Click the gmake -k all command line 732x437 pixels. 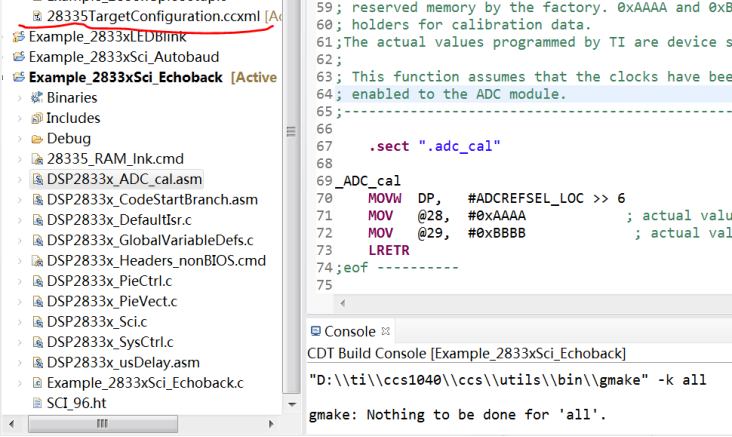click(508, 380)
